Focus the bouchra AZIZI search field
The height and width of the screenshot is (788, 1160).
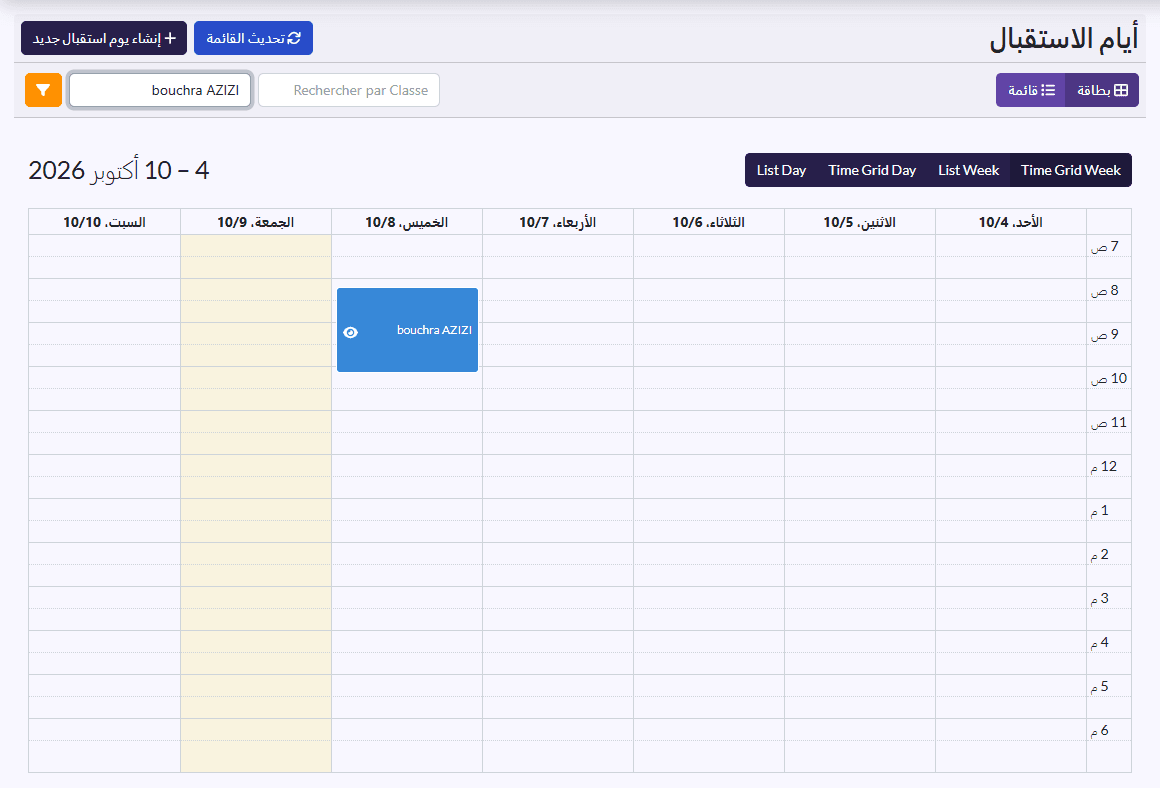point(160,90)
